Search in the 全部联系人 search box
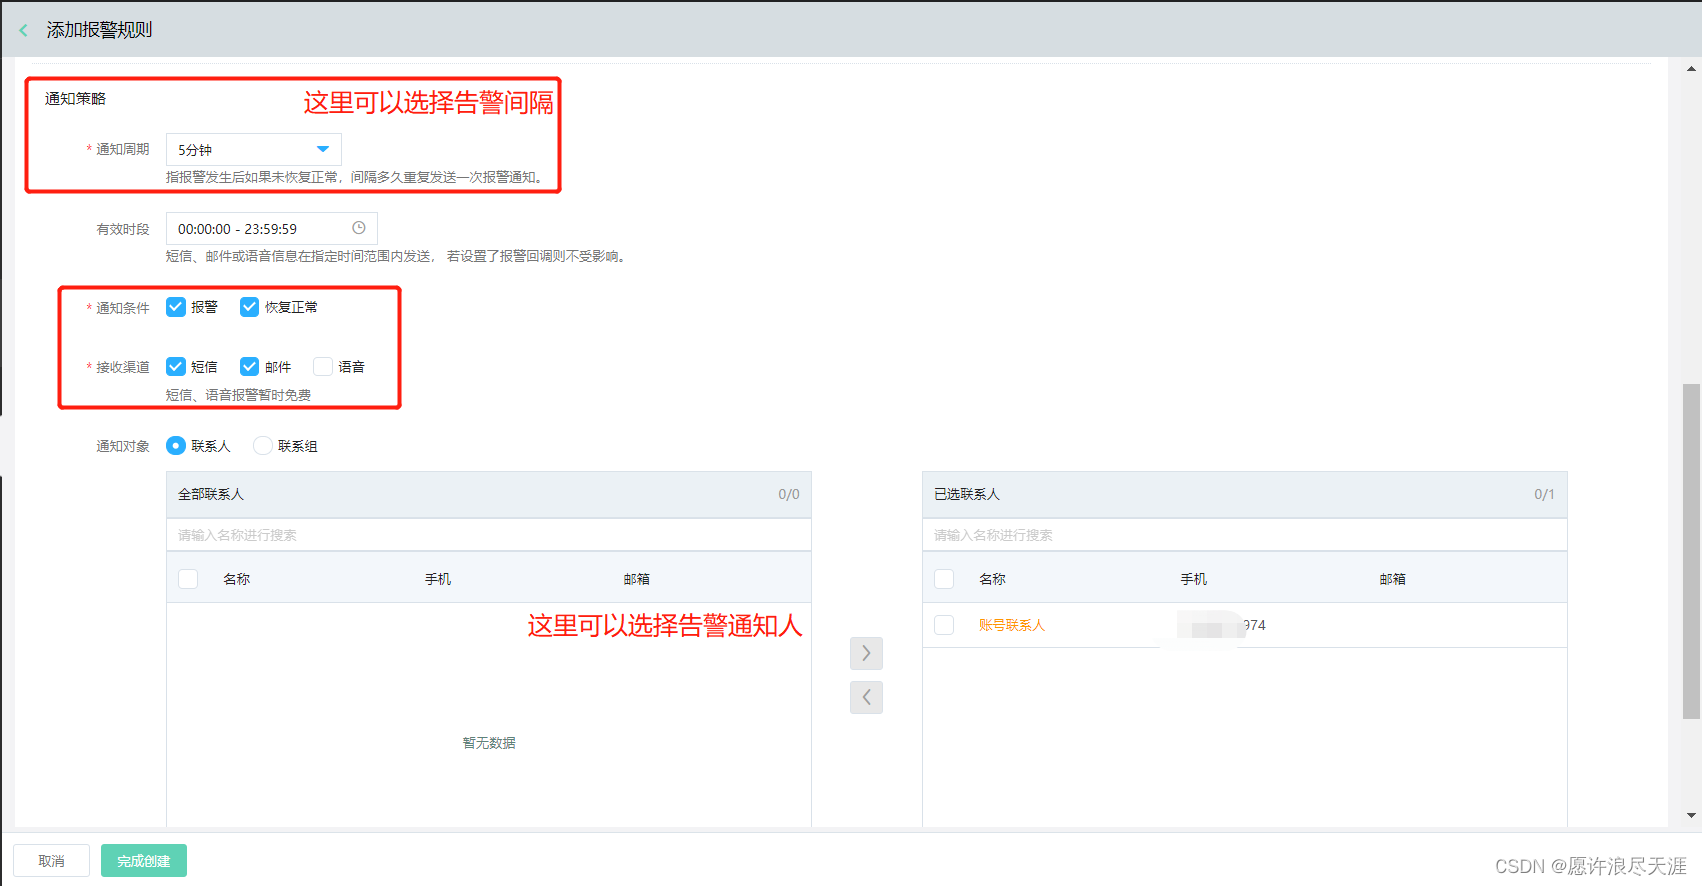 click(489, 535)
